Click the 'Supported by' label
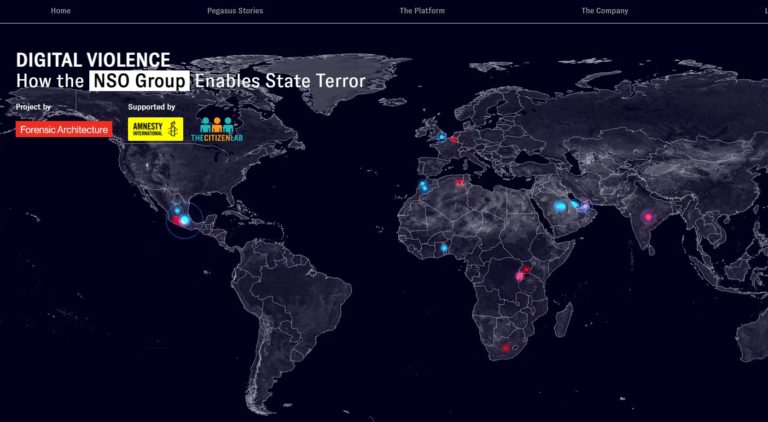Screen dimensions: 768x422 point(151,107)
